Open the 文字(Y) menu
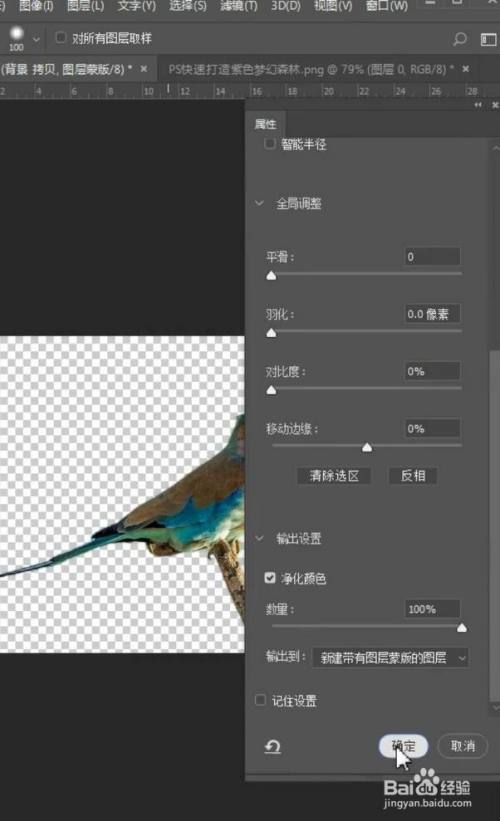 pos(136,6)
